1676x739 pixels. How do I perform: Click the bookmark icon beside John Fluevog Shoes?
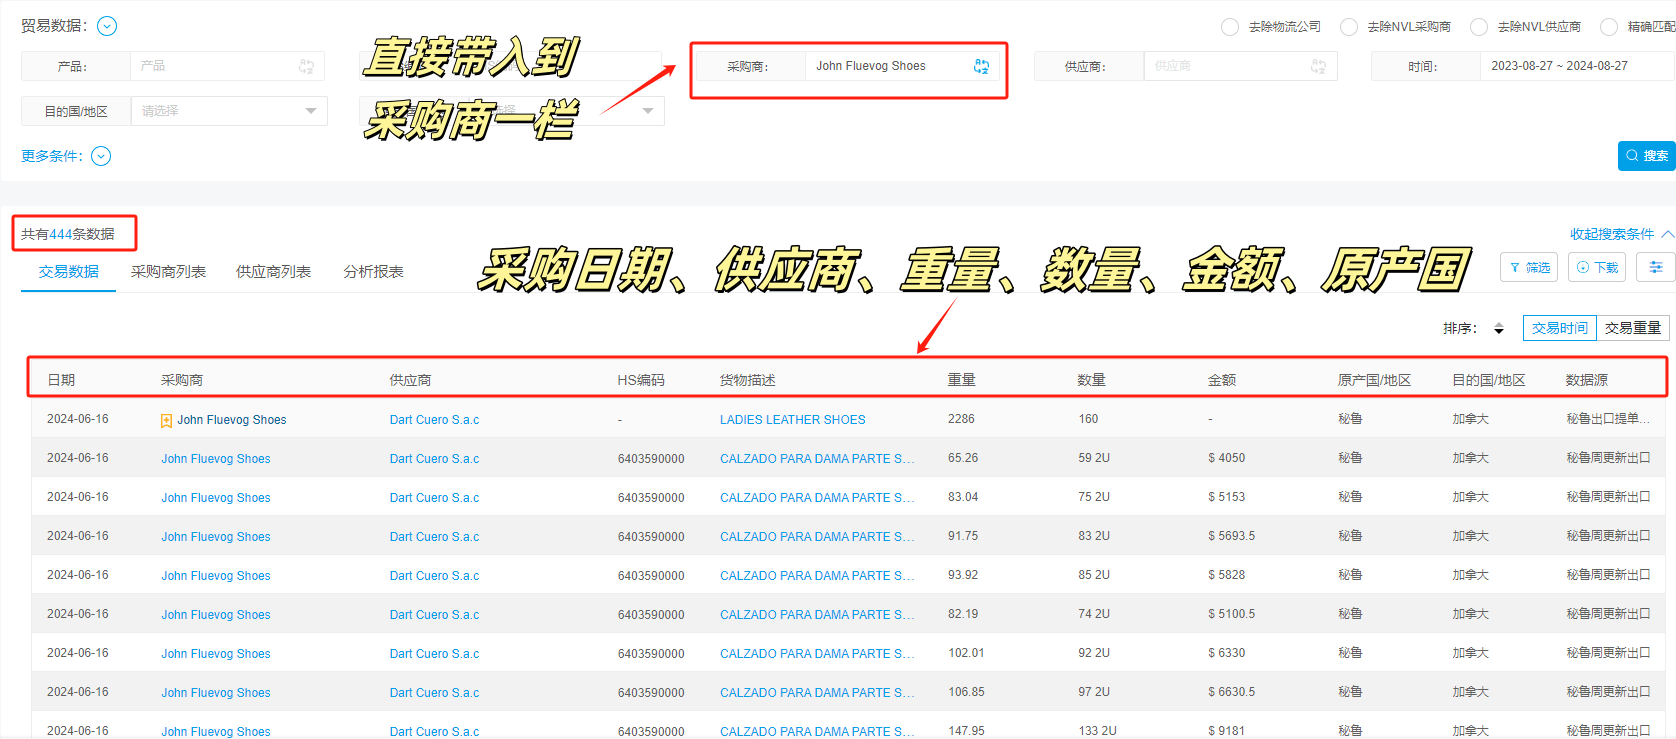point(166,421)
